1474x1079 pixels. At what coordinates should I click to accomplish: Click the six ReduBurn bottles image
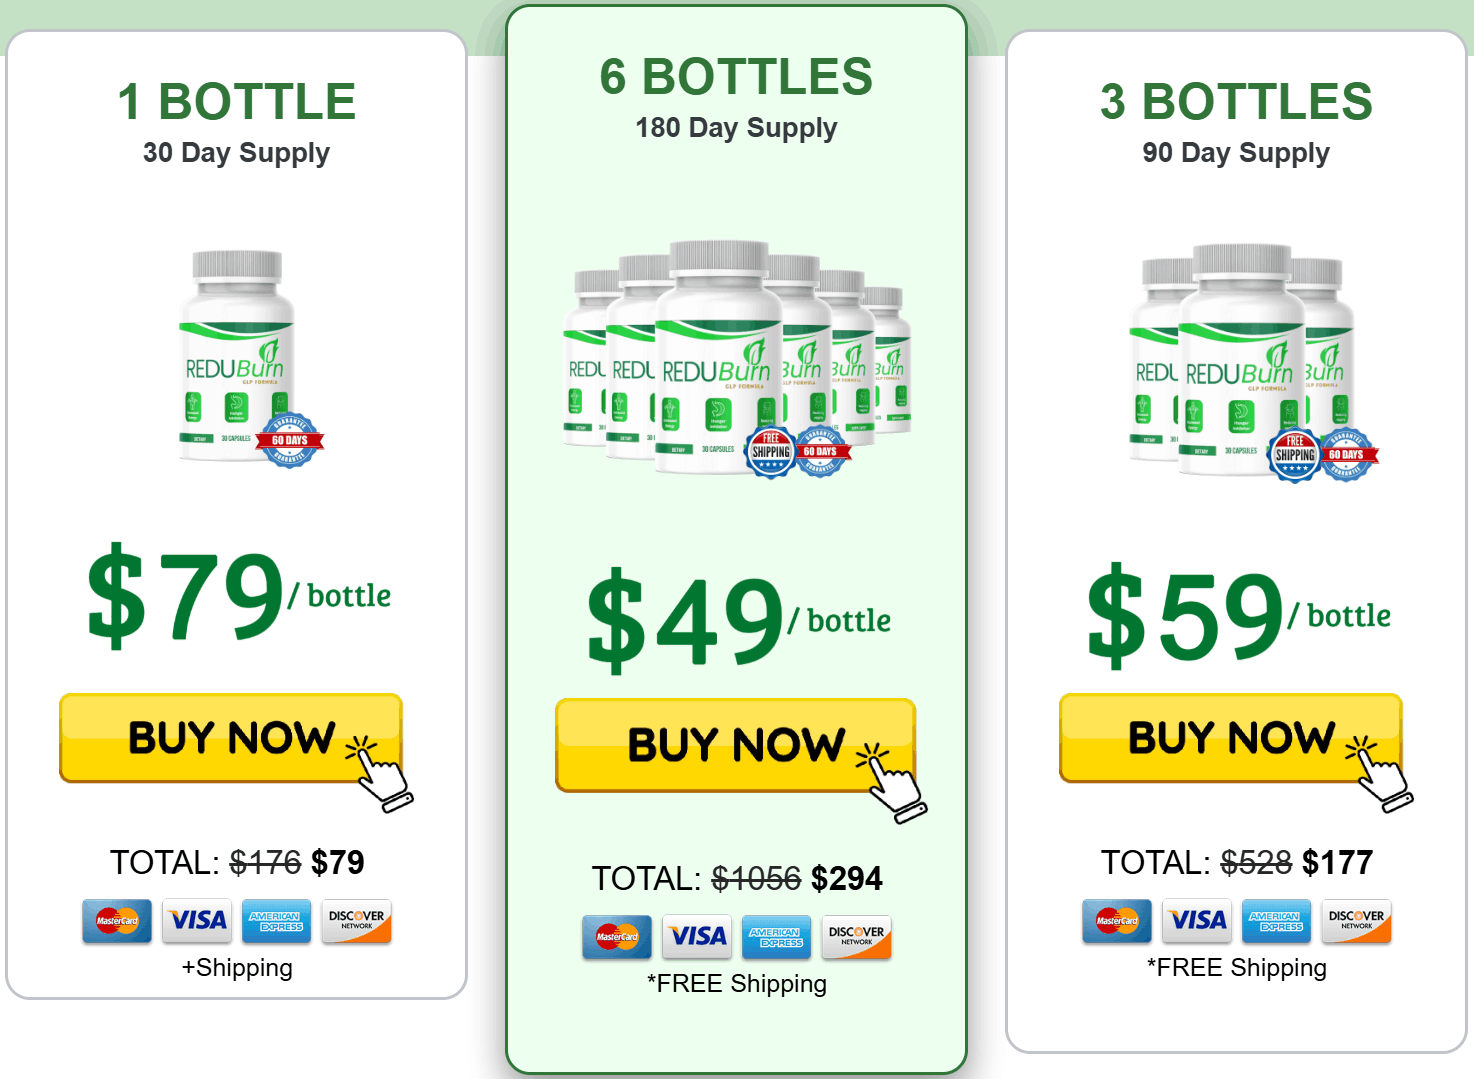(736, 355)
